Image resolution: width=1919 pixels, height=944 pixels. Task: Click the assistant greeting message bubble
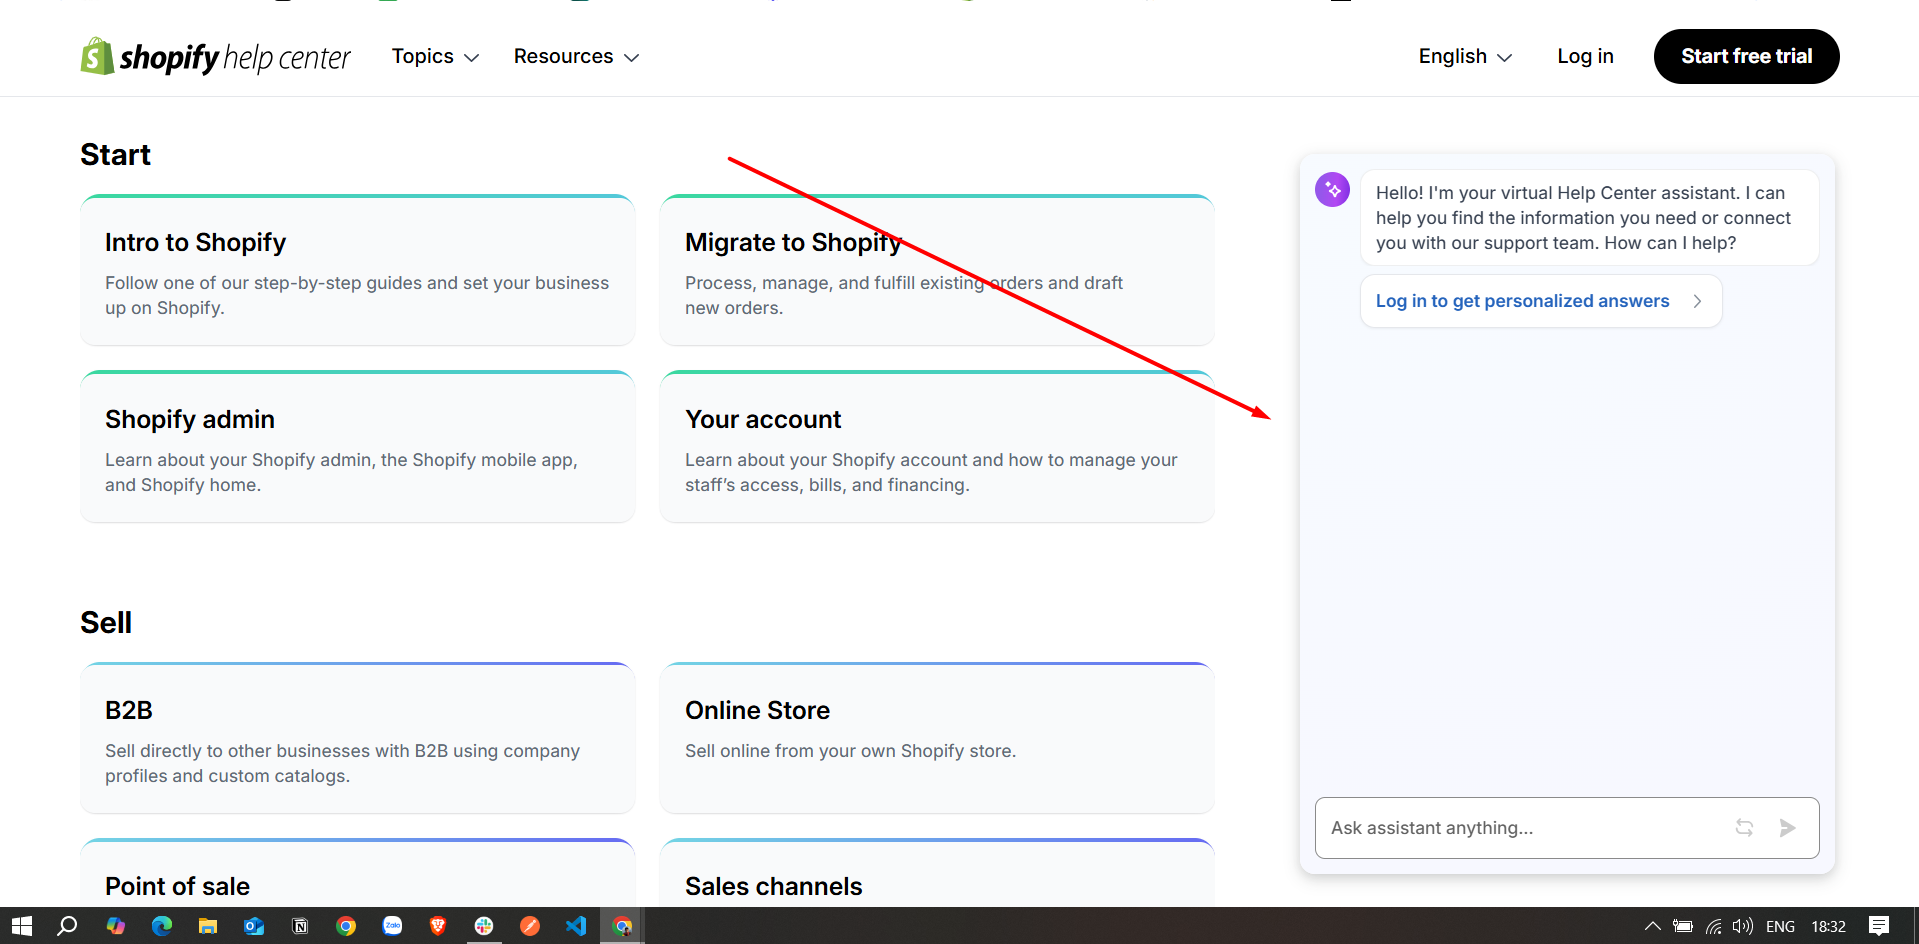(x=1589, y=218)
